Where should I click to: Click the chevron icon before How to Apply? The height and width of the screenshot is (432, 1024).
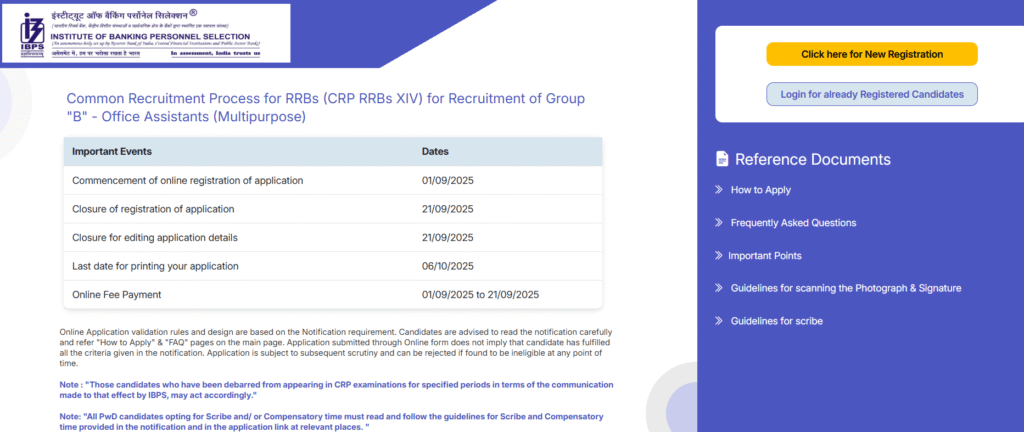tap(719, 190)
